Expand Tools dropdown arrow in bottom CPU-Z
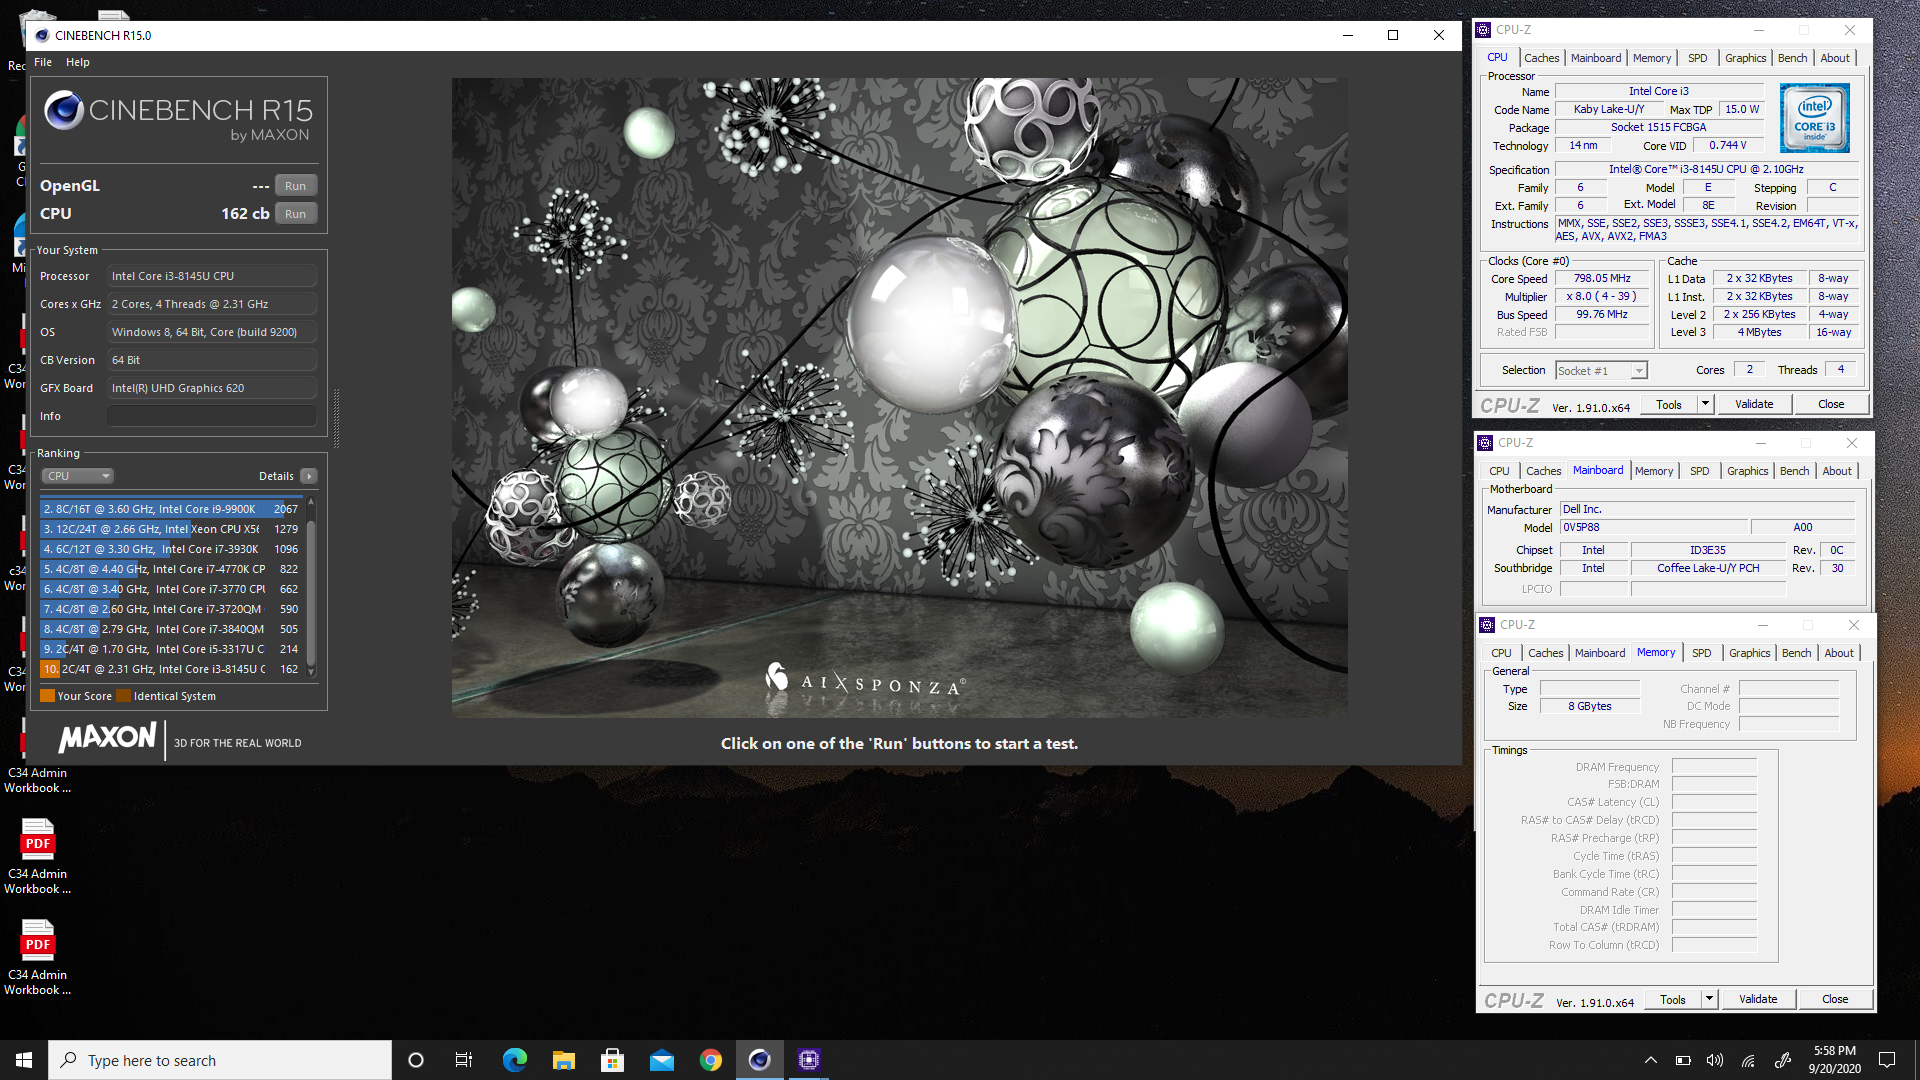Image resolution: width=1920 pixels, height=1080 pixels. pyautogui.click(x=1709, y=1000)
